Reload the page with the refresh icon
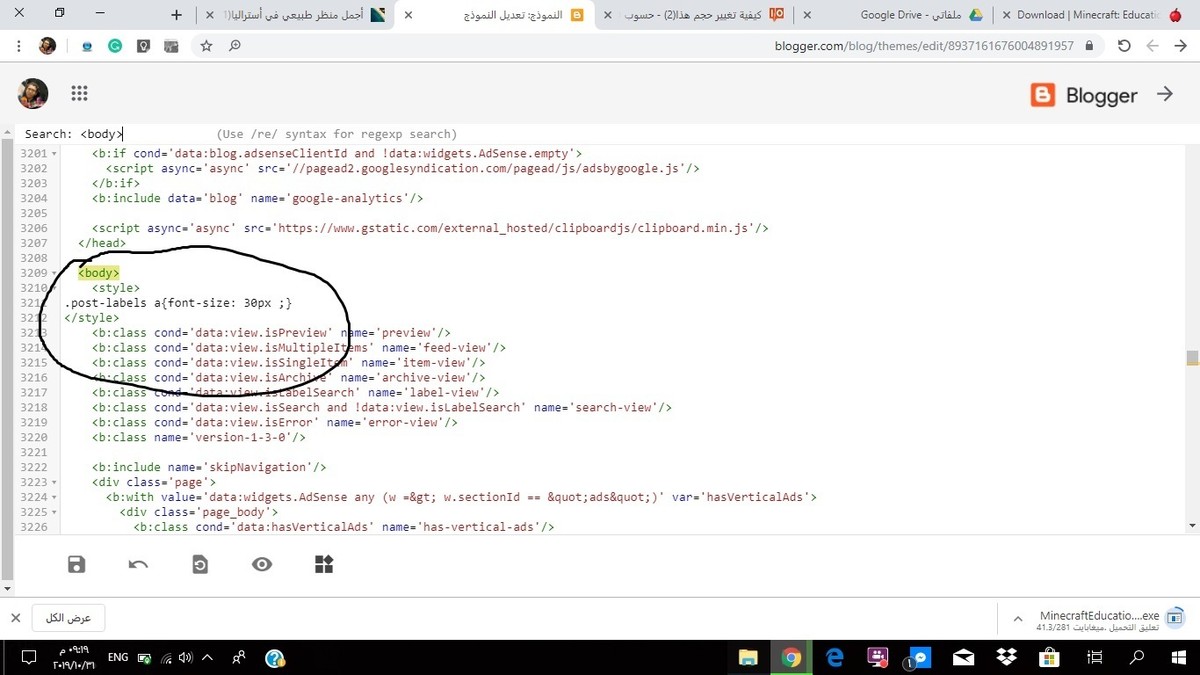Image resolution: width=1200 pixels, height=675 pixels. coord(1124,46)
